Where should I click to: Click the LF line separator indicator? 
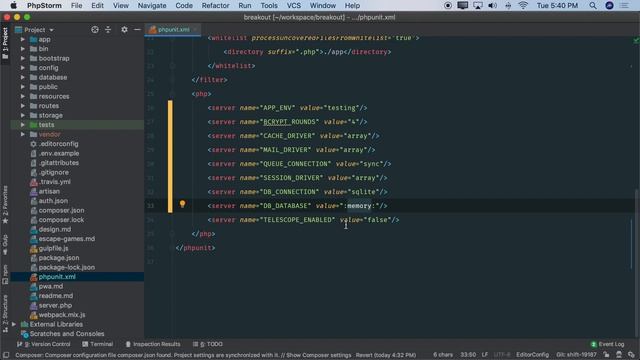(484, 355)
